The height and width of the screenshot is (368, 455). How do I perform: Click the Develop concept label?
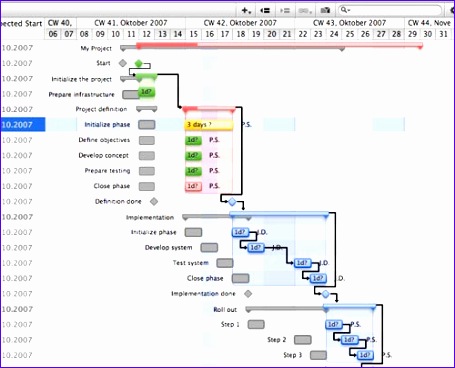[x=104, y=155]
